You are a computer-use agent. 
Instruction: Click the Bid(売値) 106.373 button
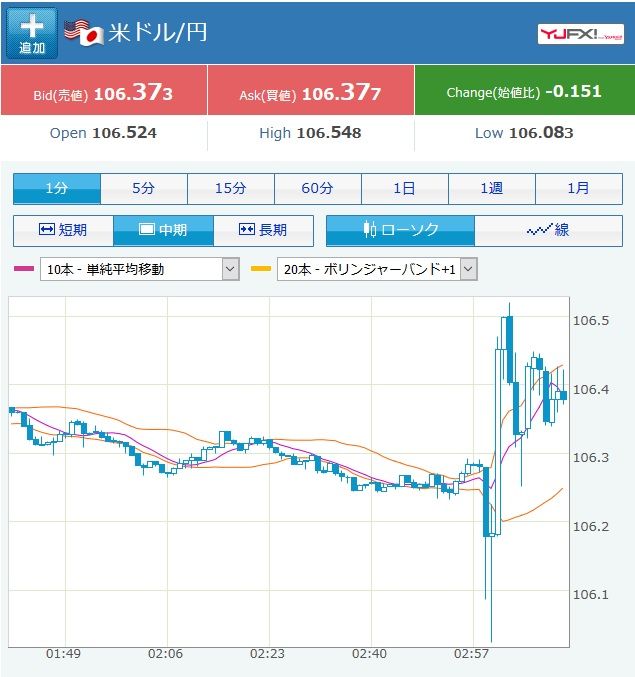coord(104,90)
